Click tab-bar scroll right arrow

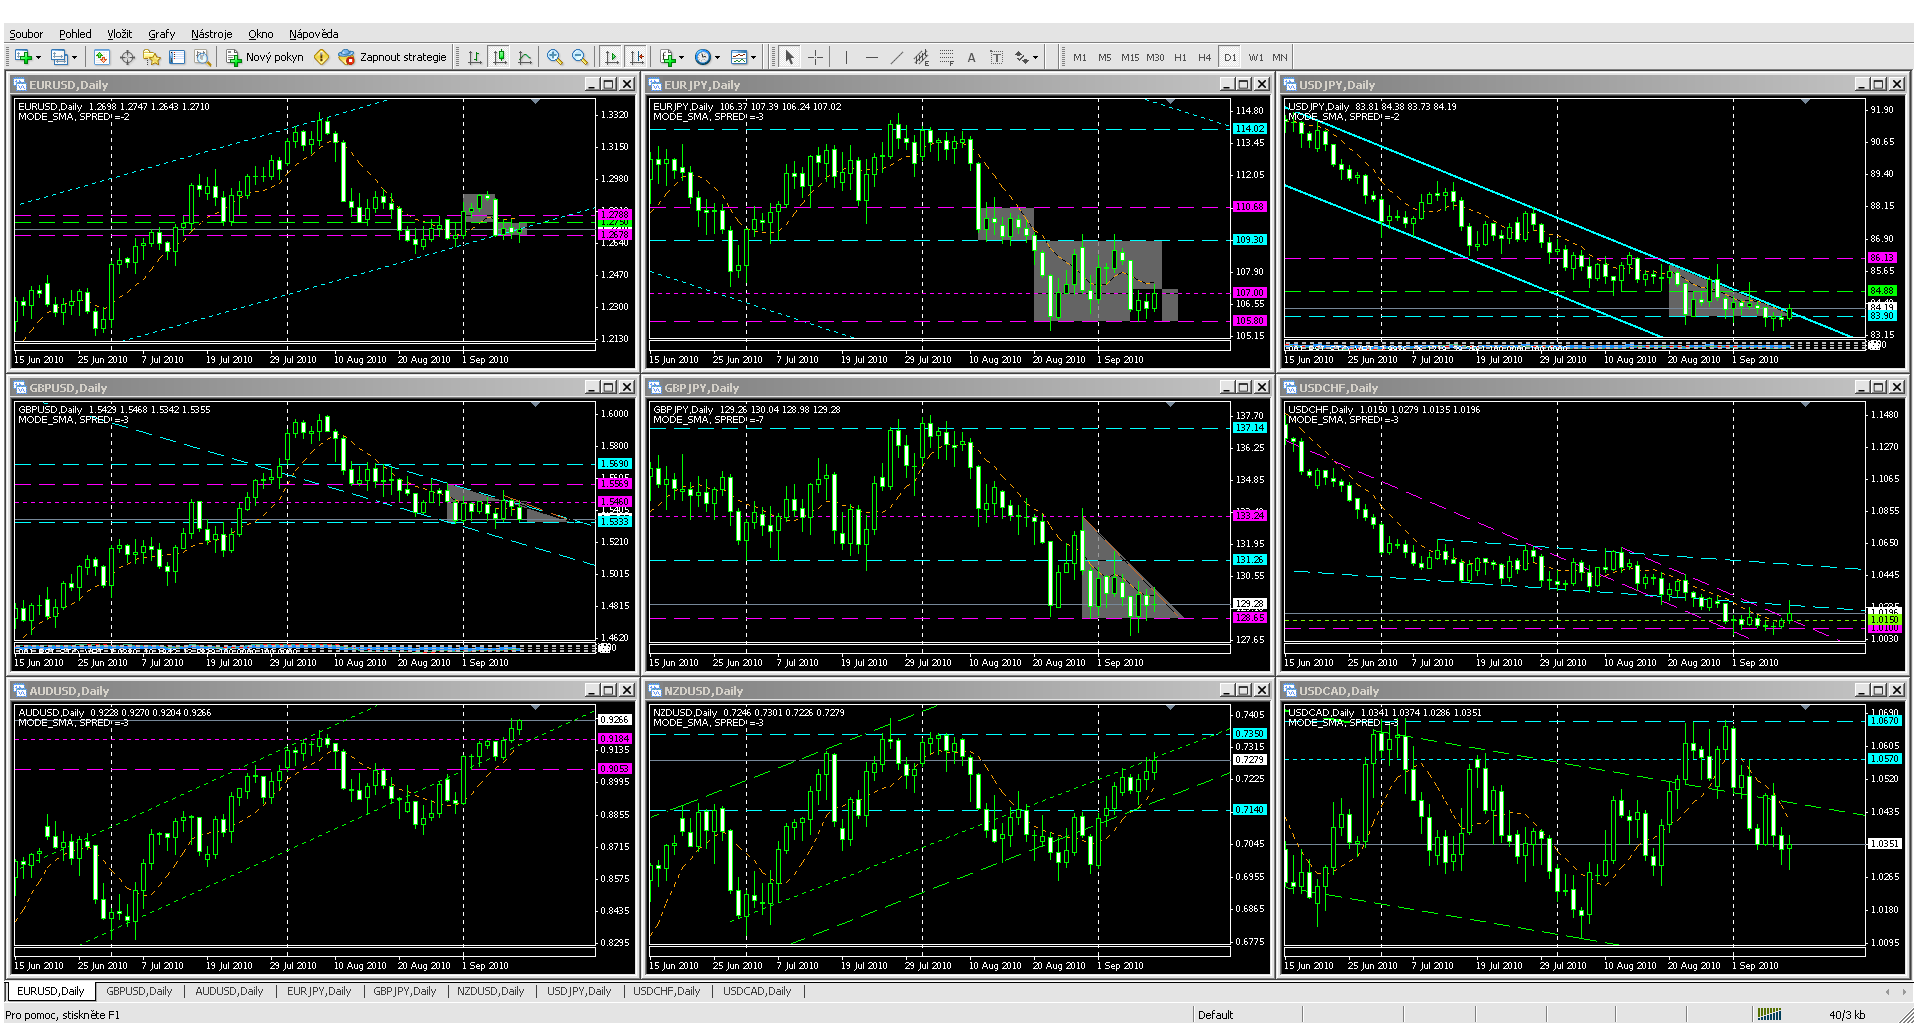coord(1903,991)
